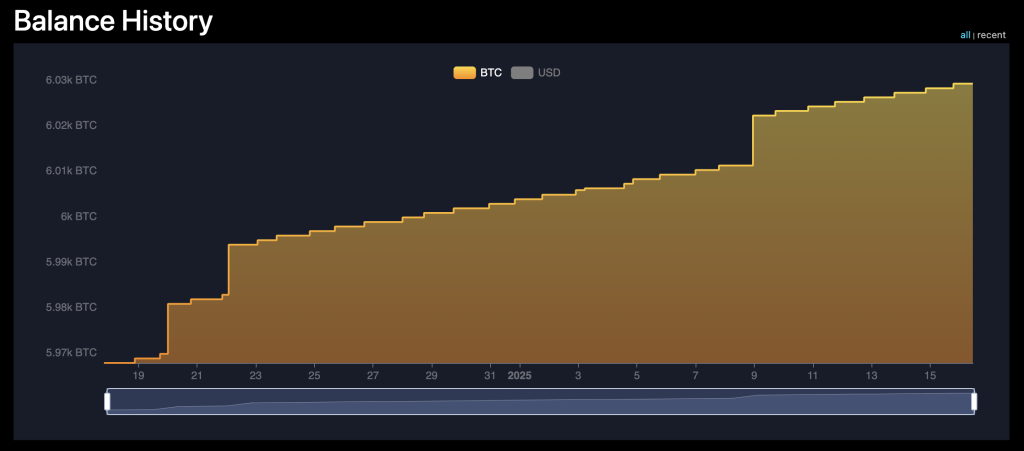This screenshot has width=1024, height=451.
Task: Click the orange BTC legend swatch
Action: [464, 73]
